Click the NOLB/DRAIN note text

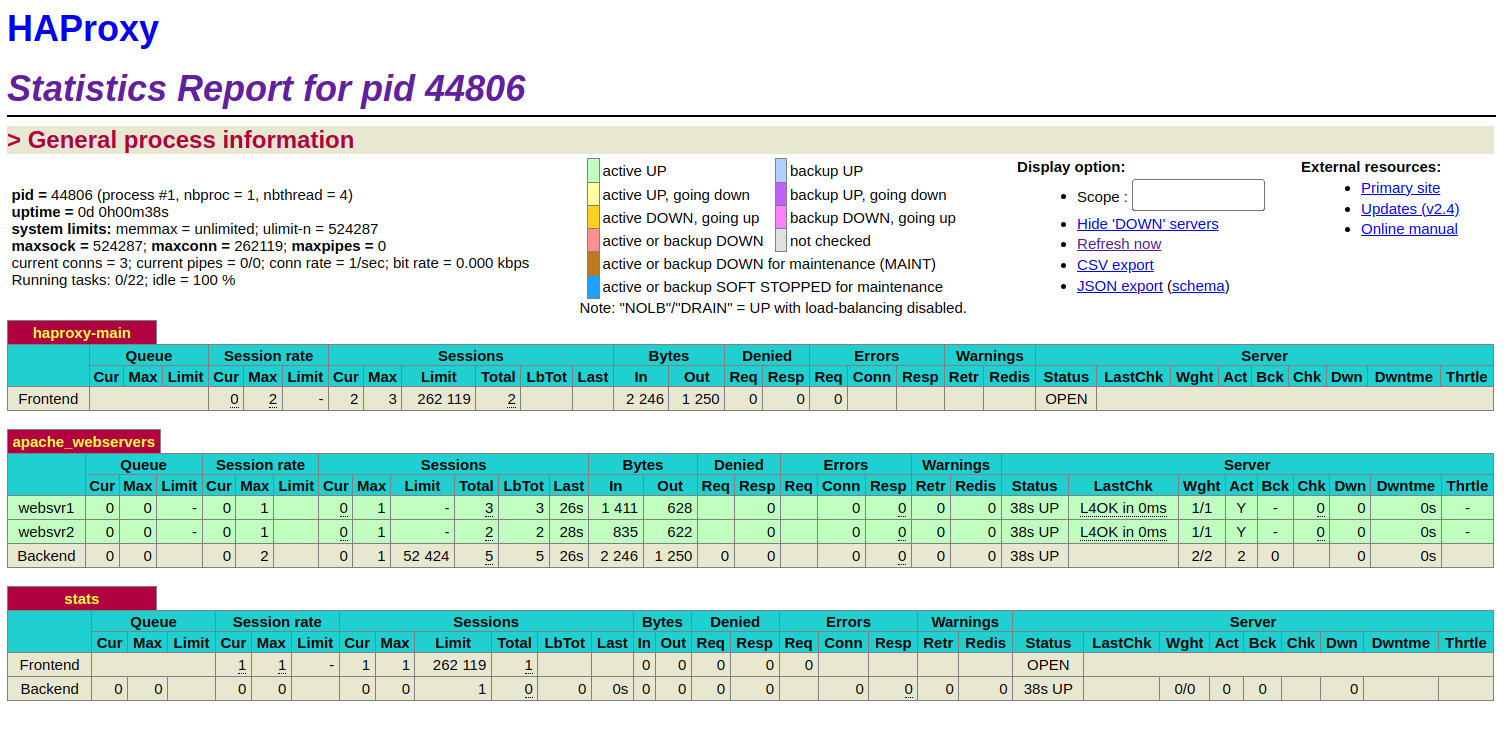click(773, 308)
